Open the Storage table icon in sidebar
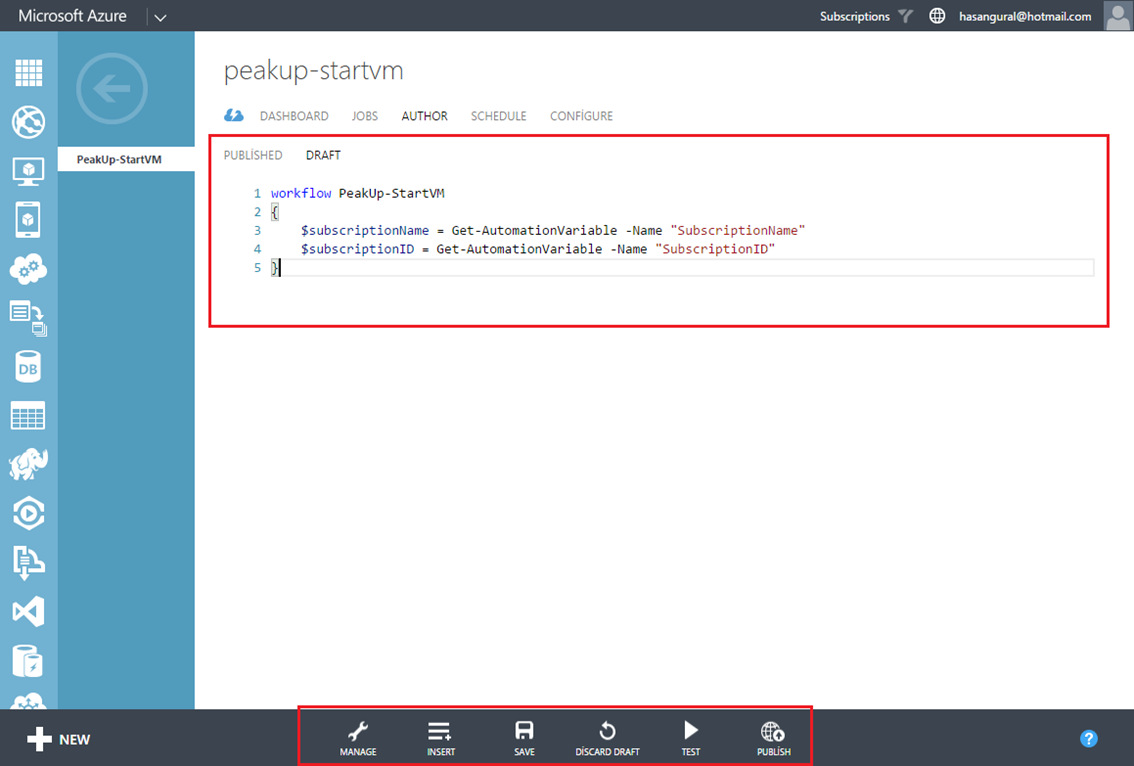Viewport: 1134px width, 766px height. tap(28, 416)
